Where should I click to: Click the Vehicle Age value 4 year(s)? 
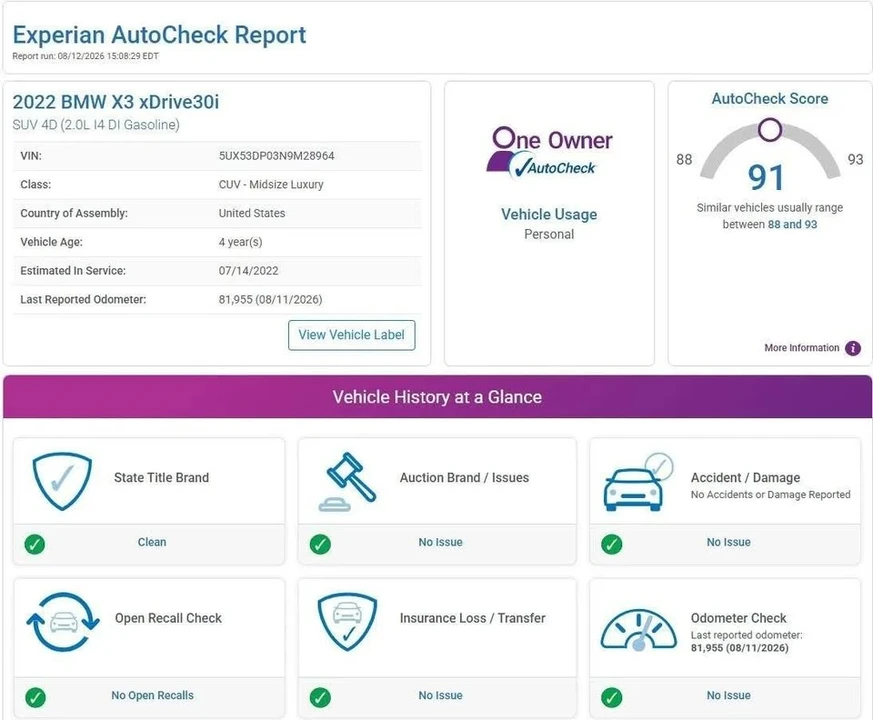pyautogui.click(x=240, y=242)
